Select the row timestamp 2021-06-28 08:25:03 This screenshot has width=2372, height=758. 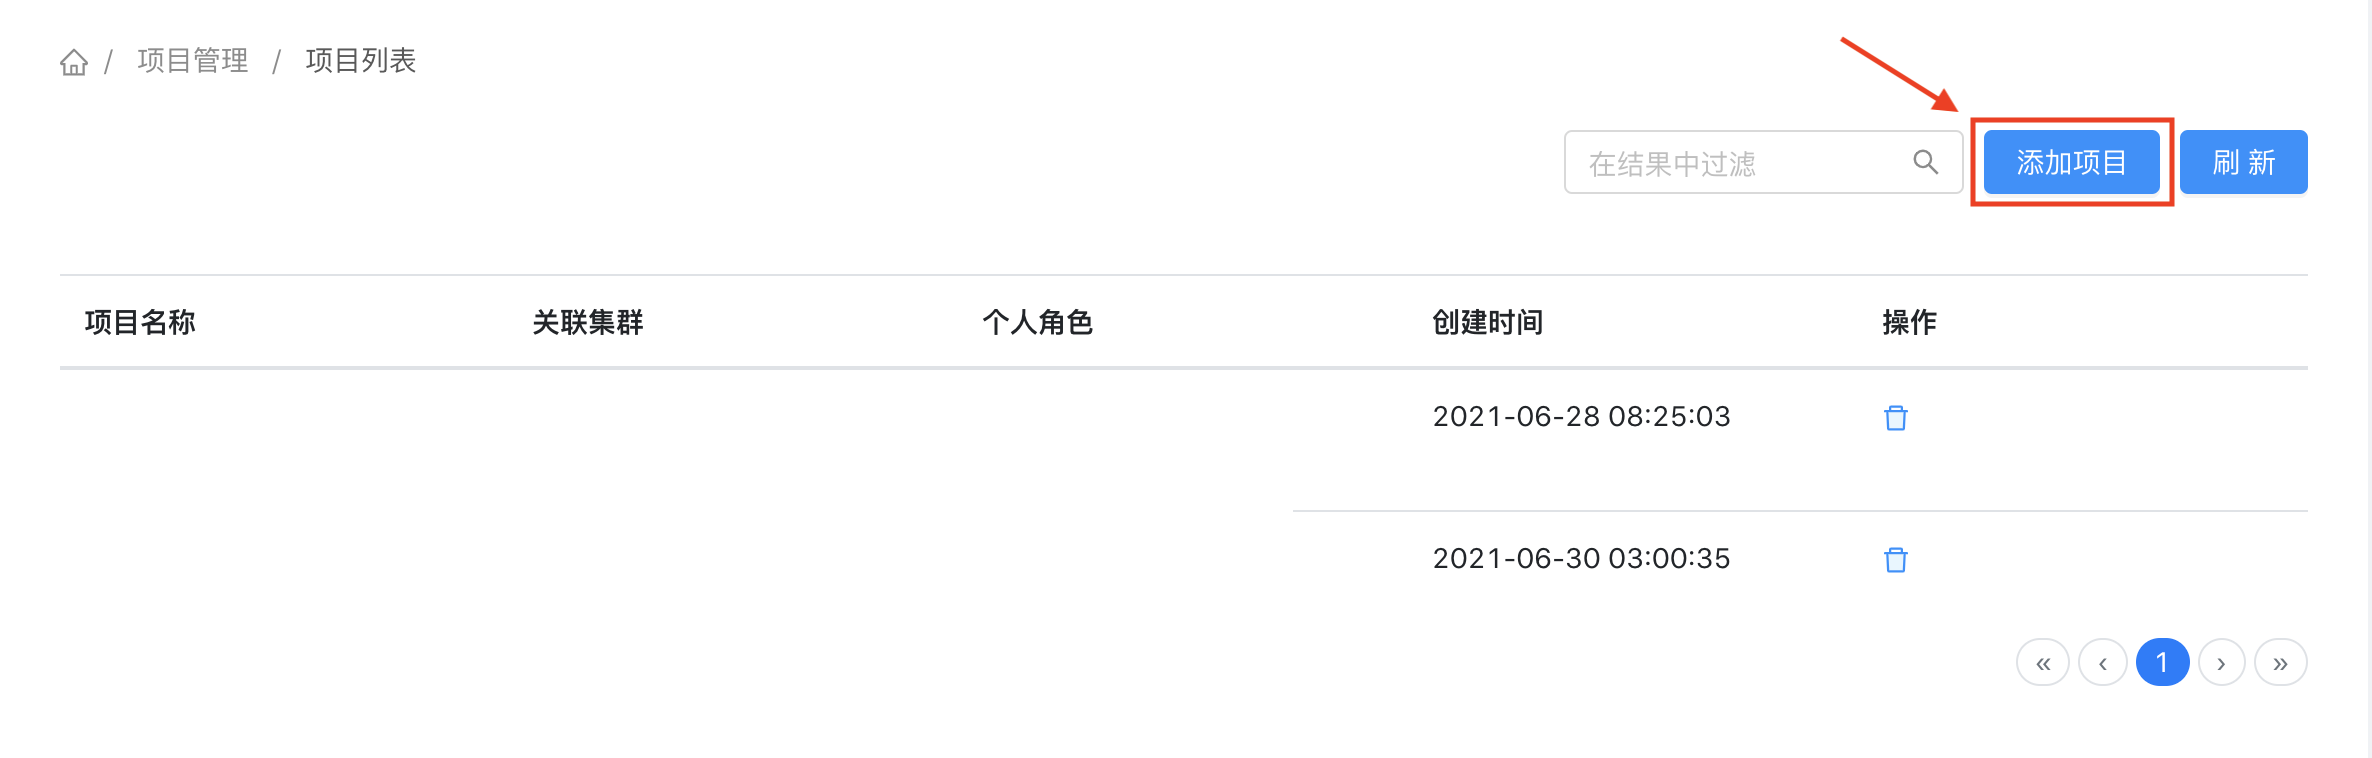click(1581, 416)
